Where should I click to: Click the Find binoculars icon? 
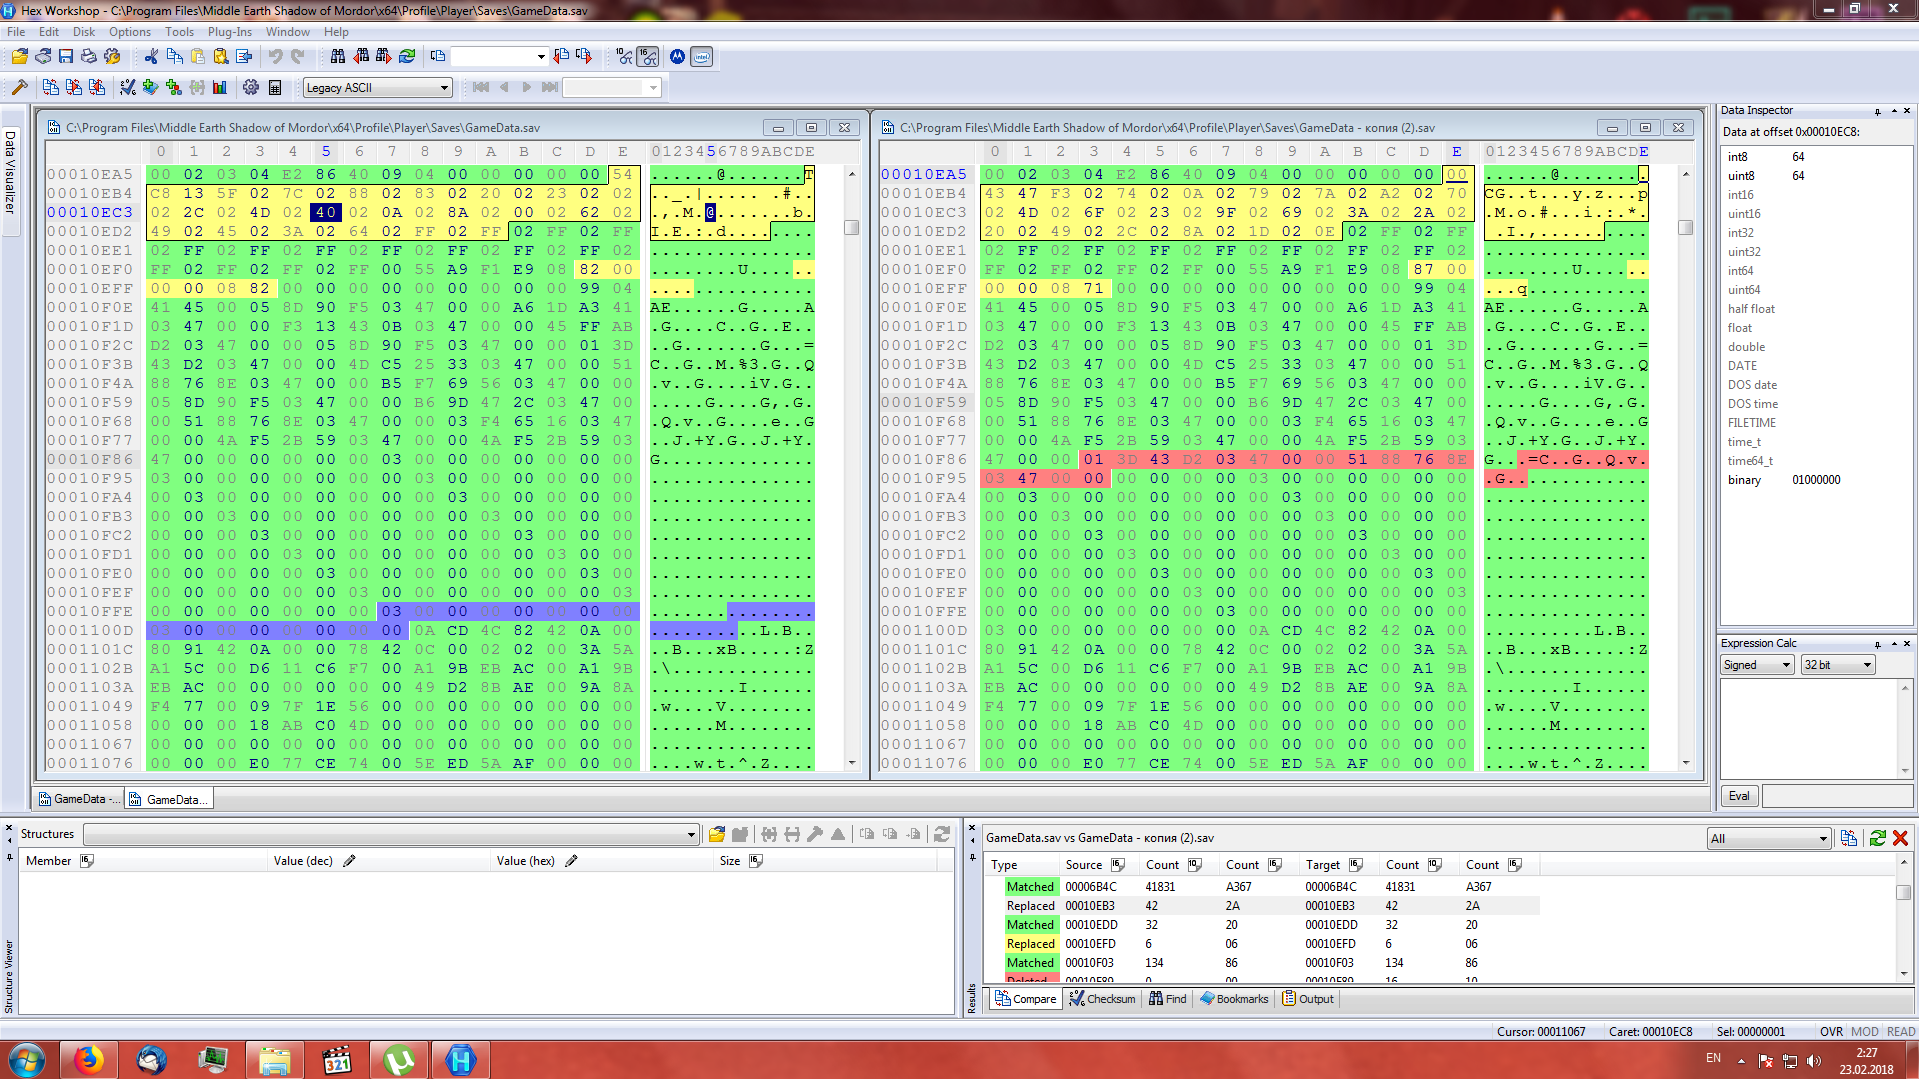coord(338,57)
